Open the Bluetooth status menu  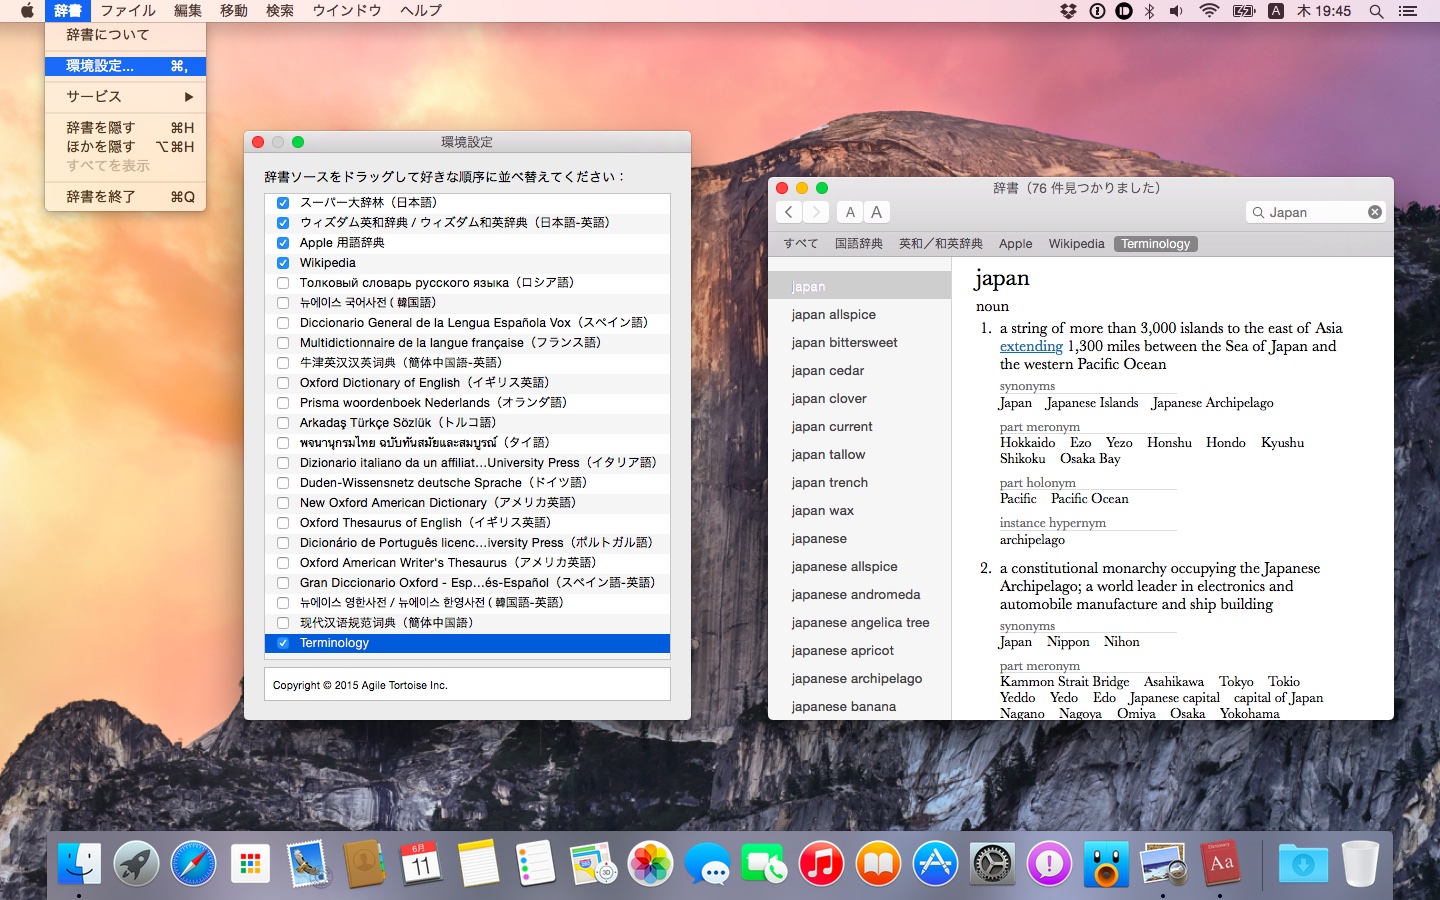click(x=1149, y=11)
